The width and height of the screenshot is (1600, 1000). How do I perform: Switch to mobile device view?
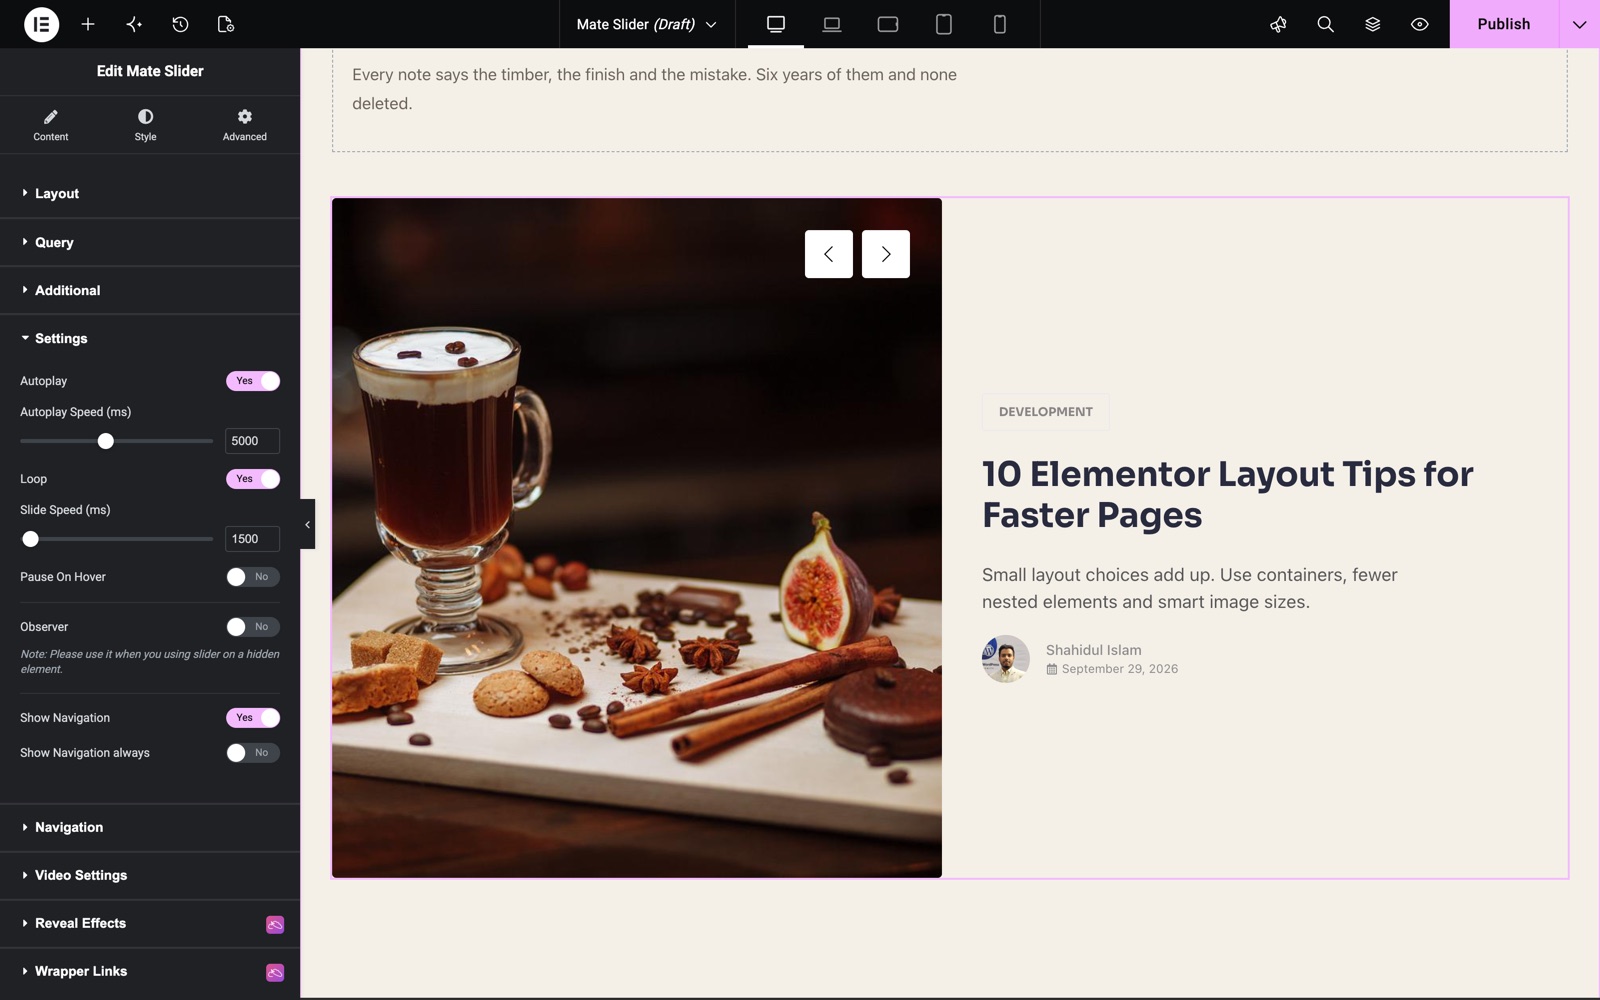pos(1000,24)
